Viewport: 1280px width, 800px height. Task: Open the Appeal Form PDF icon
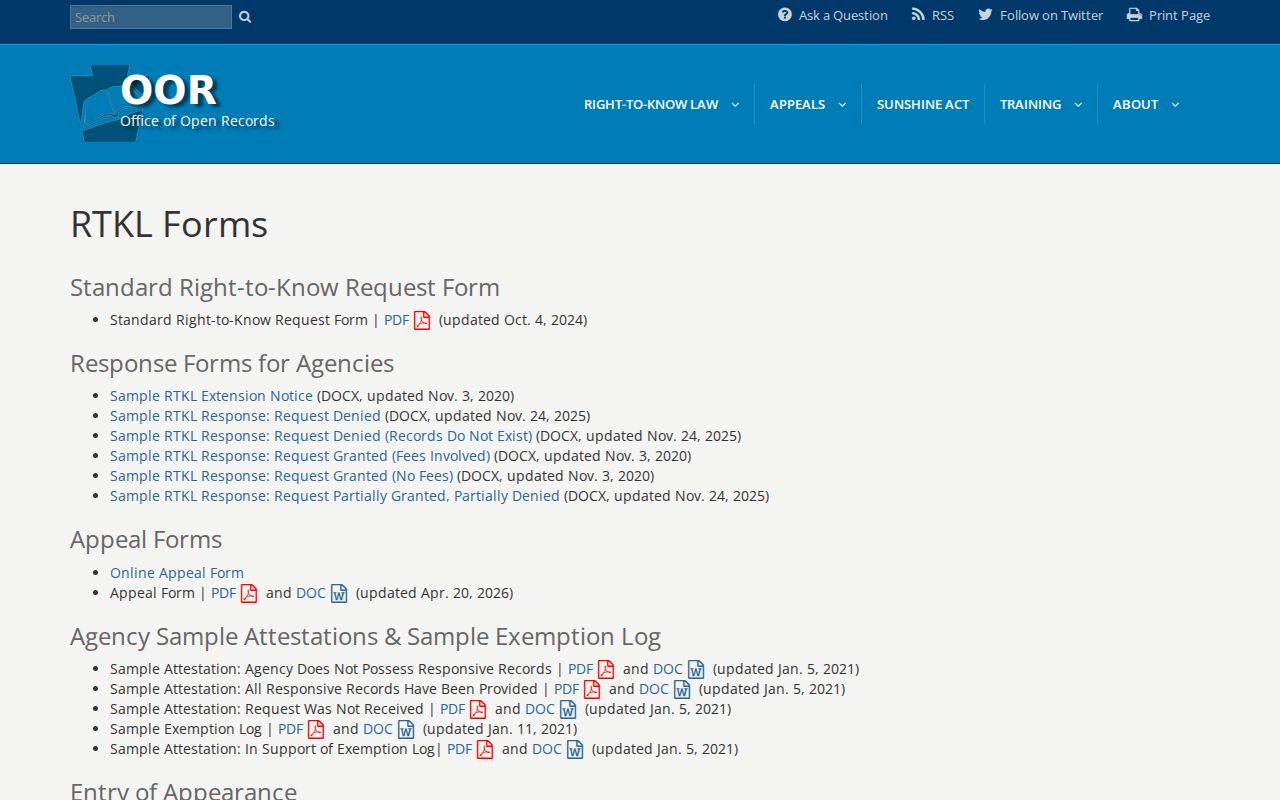pyautogui.click(x=249, y=594)
